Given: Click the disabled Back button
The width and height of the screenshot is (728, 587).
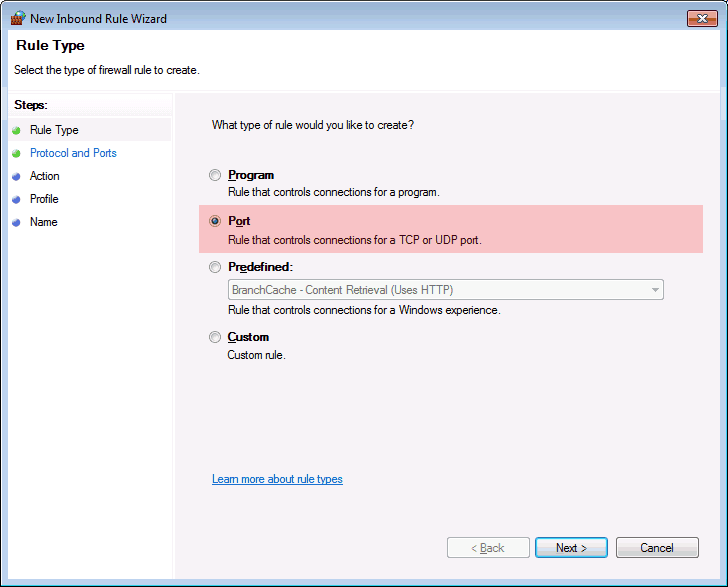Looking at the screenshot, I should (488, 548).
